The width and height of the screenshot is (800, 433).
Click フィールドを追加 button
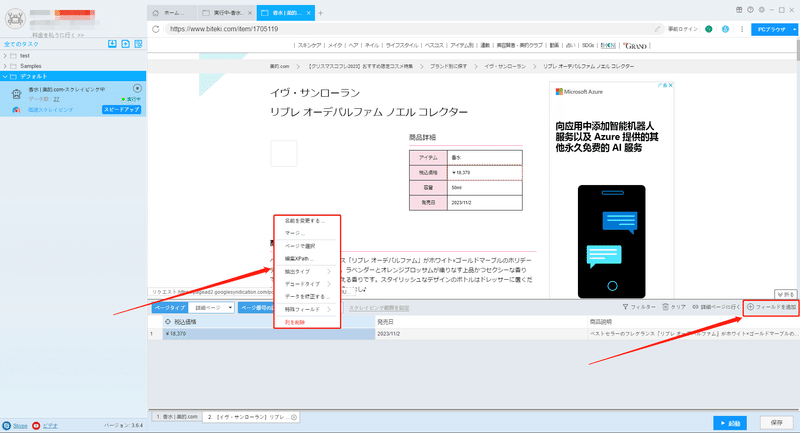pos(771,307)
